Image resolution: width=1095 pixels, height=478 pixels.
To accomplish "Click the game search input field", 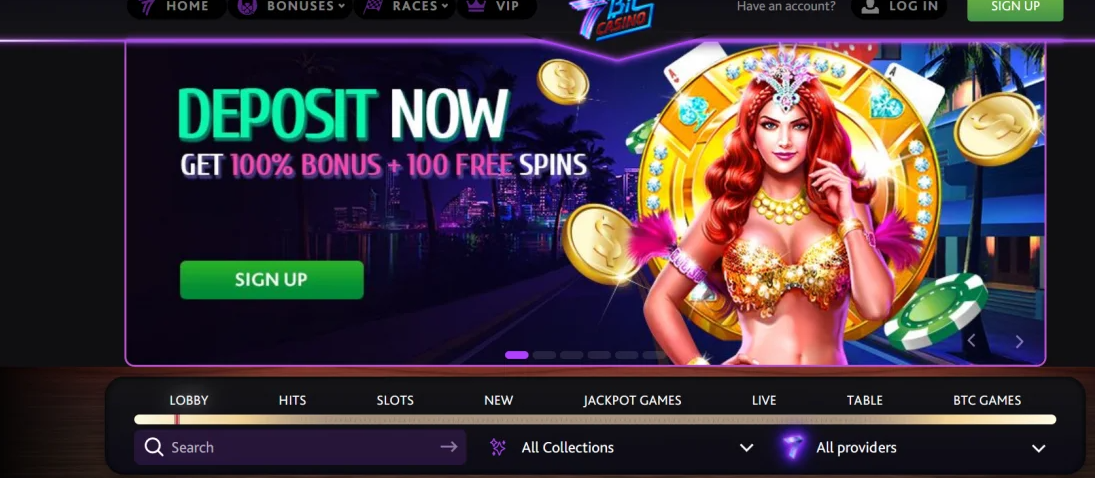I will [x=300, y=447].
